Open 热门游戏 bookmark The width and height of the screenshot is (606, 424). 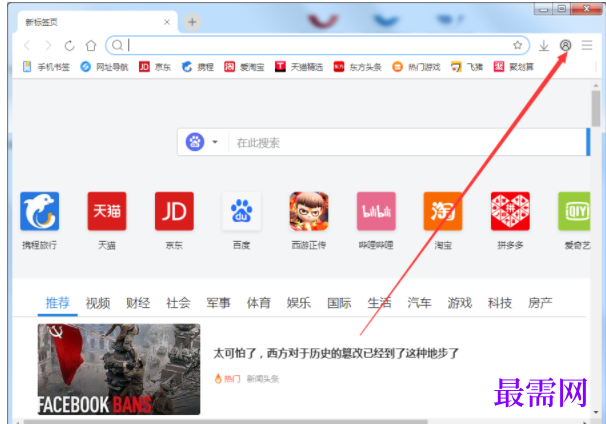click(416, 67)
